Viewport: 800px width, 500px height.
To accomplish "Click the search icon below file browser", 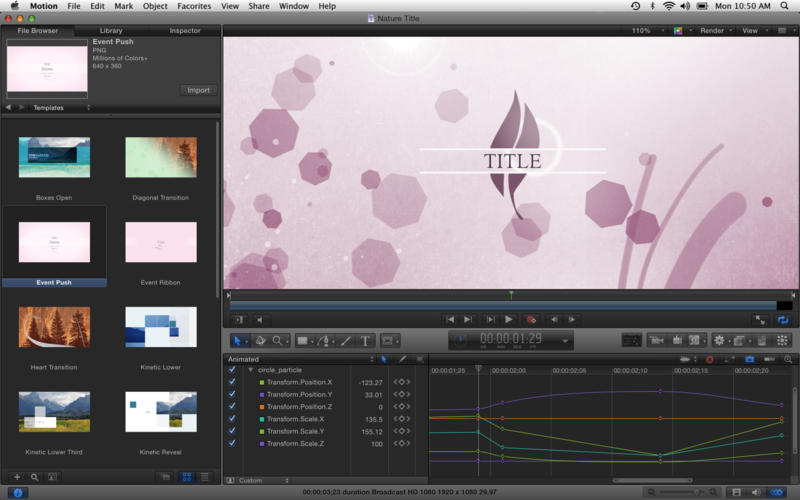I will [34, 477].
